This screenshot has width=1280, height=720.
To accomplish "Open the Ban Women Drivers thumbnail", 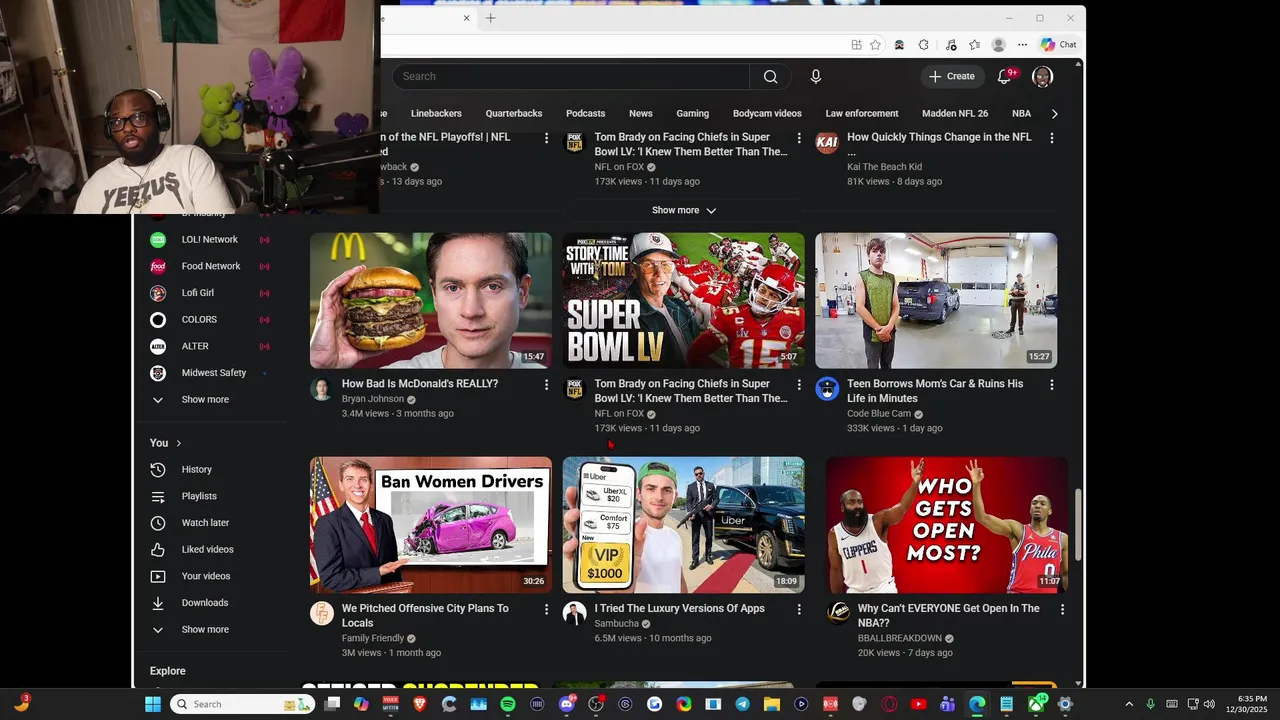I will pyautogui.click(x=431, y=525).
